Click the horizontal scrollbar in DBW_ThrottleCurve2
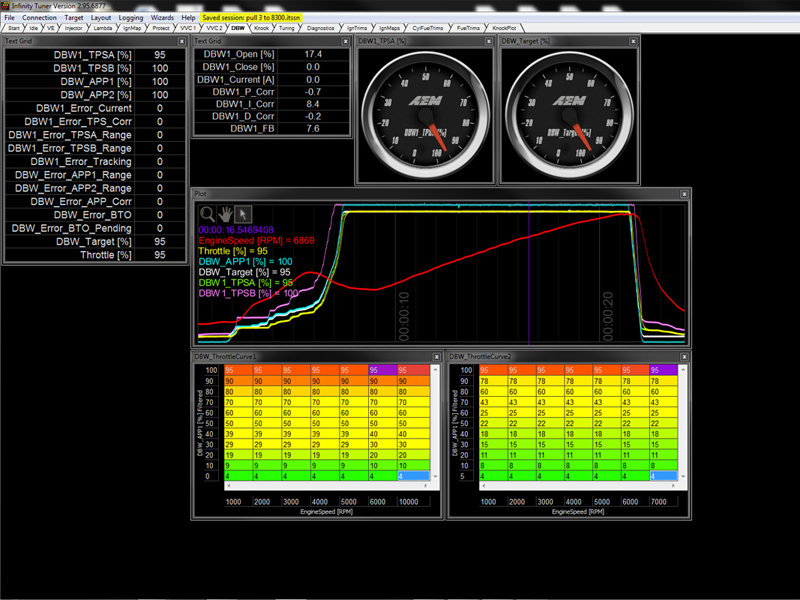Viewport: 800px width, 600px height. [x=579, y=486]
